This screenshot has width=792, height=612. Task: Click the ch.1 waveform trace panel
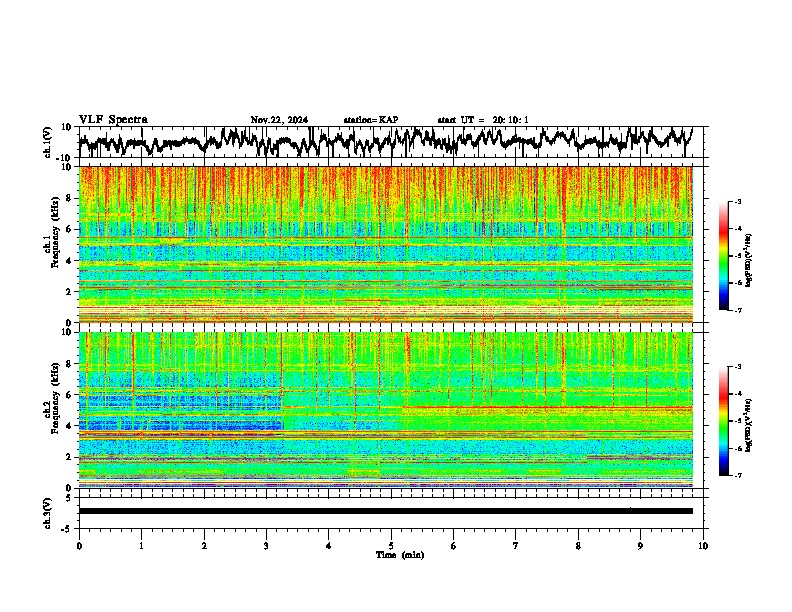point(391,142)
